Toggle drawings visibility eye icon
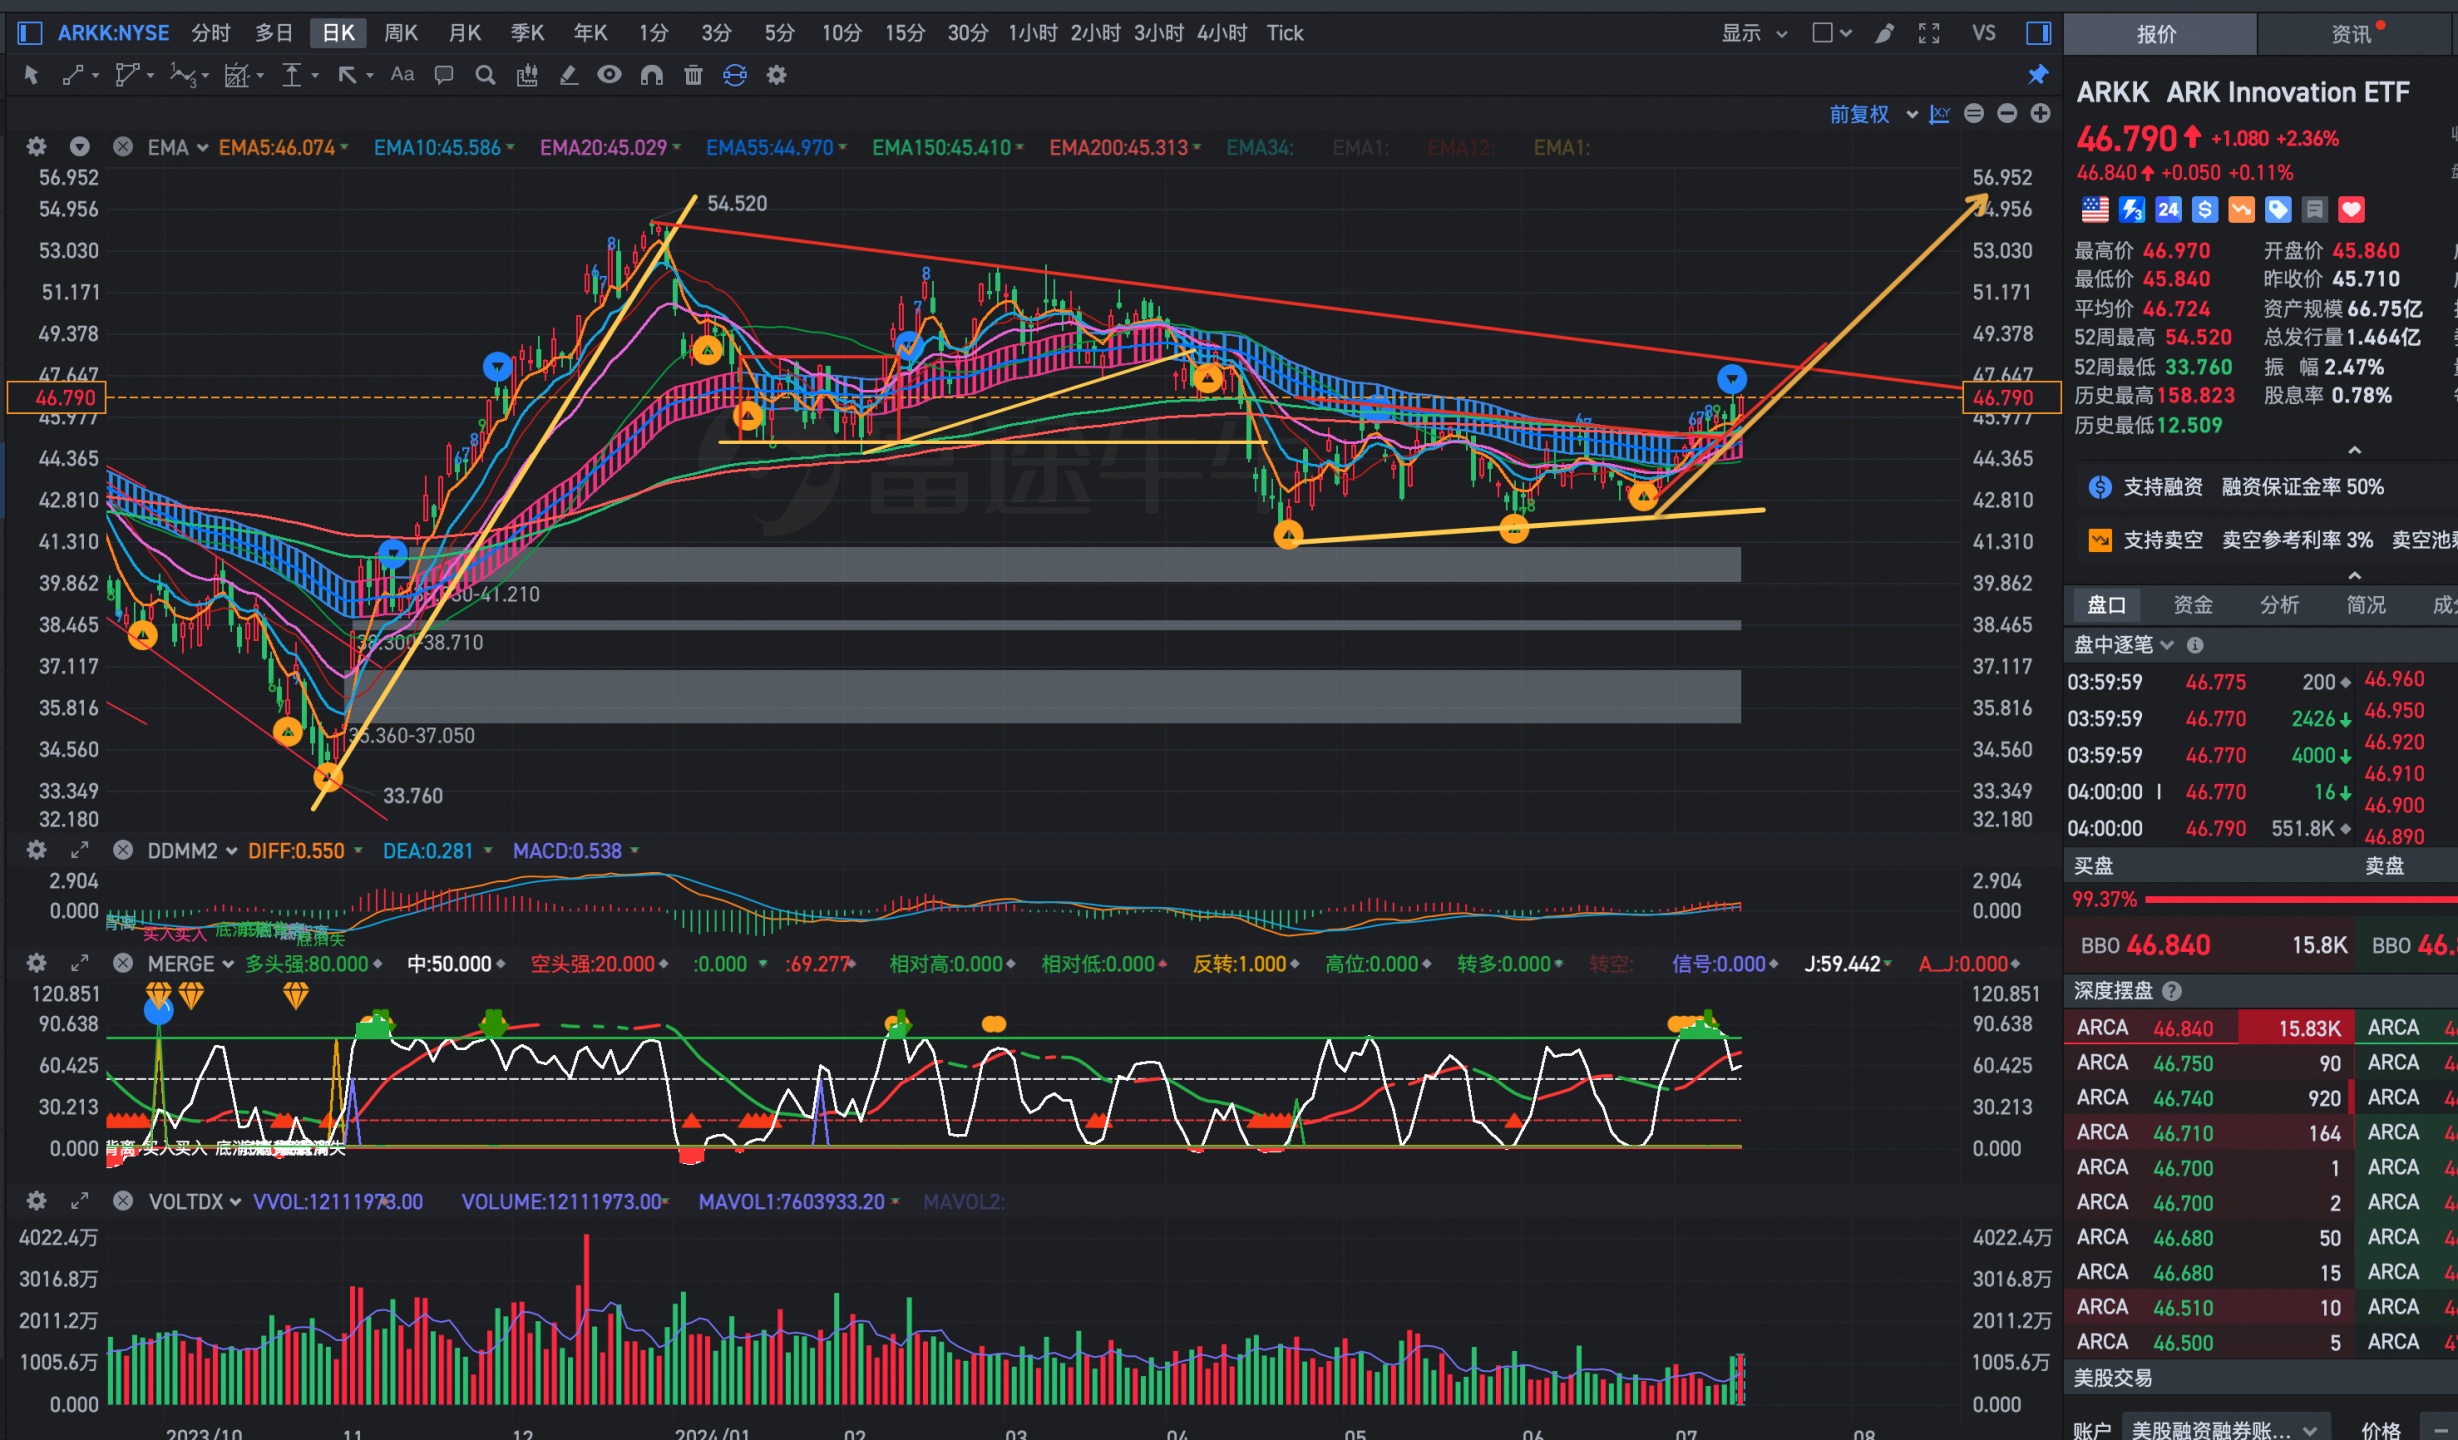The image size is (2458, 1440). [x=609, y=75]
